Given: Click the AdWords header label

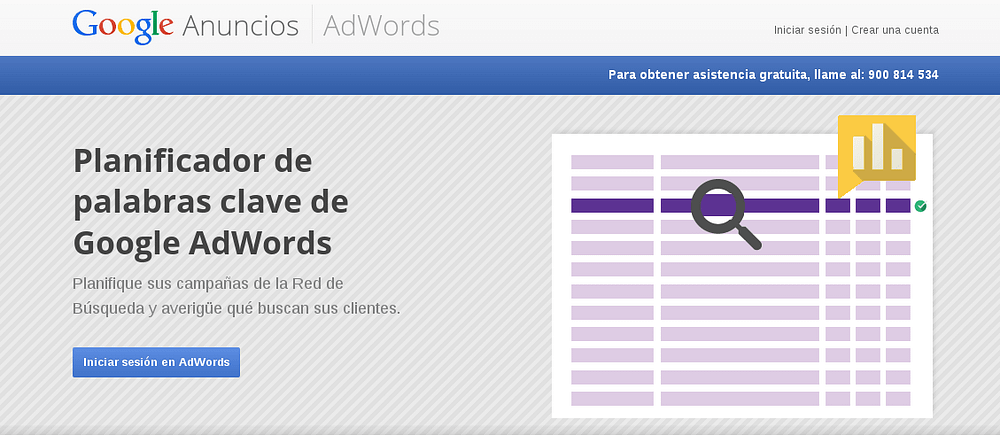Looking at the screenshot, I should (x=381, y=26).
